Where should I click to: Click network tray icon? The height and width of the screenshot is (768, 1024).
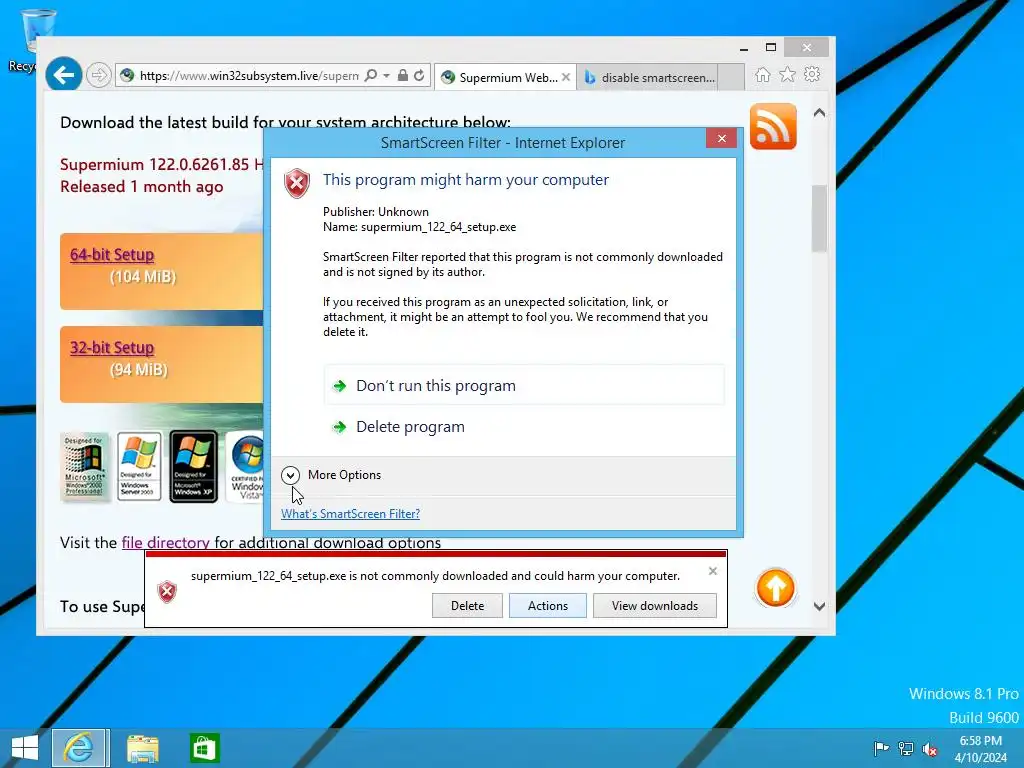tap(906, 748)
